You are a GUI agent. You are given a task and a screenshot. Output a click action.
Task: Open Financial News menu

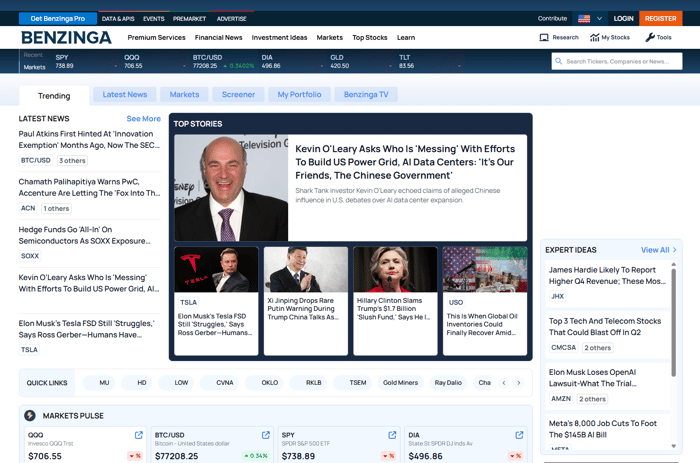218,38
